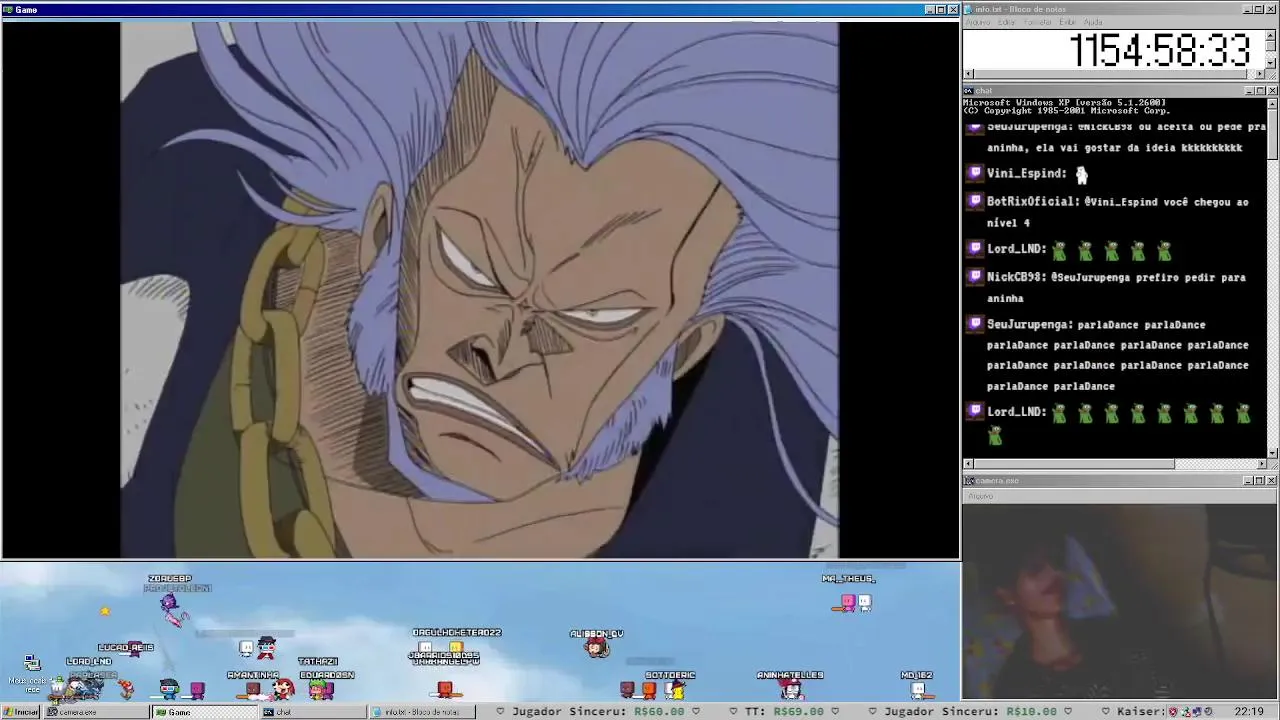
Task: Click the Twitch badge beside Vini_Espind
Action: 976,173
